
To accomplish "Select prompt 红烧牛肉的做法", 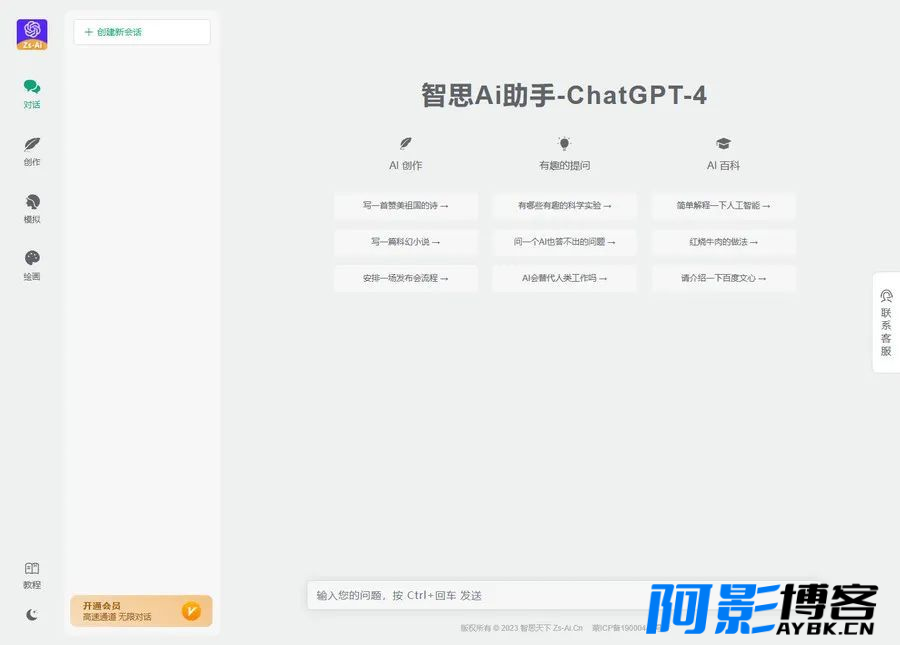I will point(723,242).
